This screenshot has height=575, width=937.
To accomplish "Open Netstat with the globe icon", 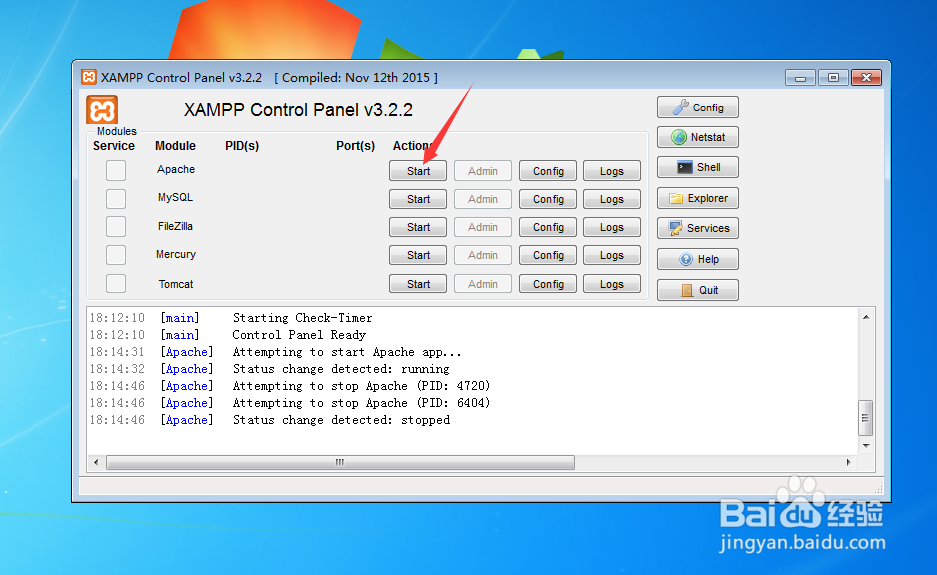I will 697,137.
